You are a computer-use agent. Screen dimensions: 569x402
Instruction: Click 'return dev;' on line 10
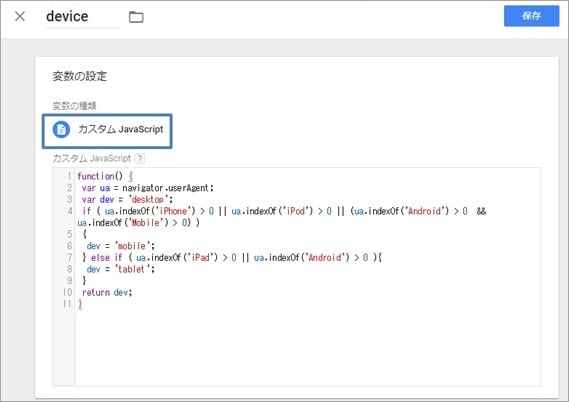click(107, 292)
